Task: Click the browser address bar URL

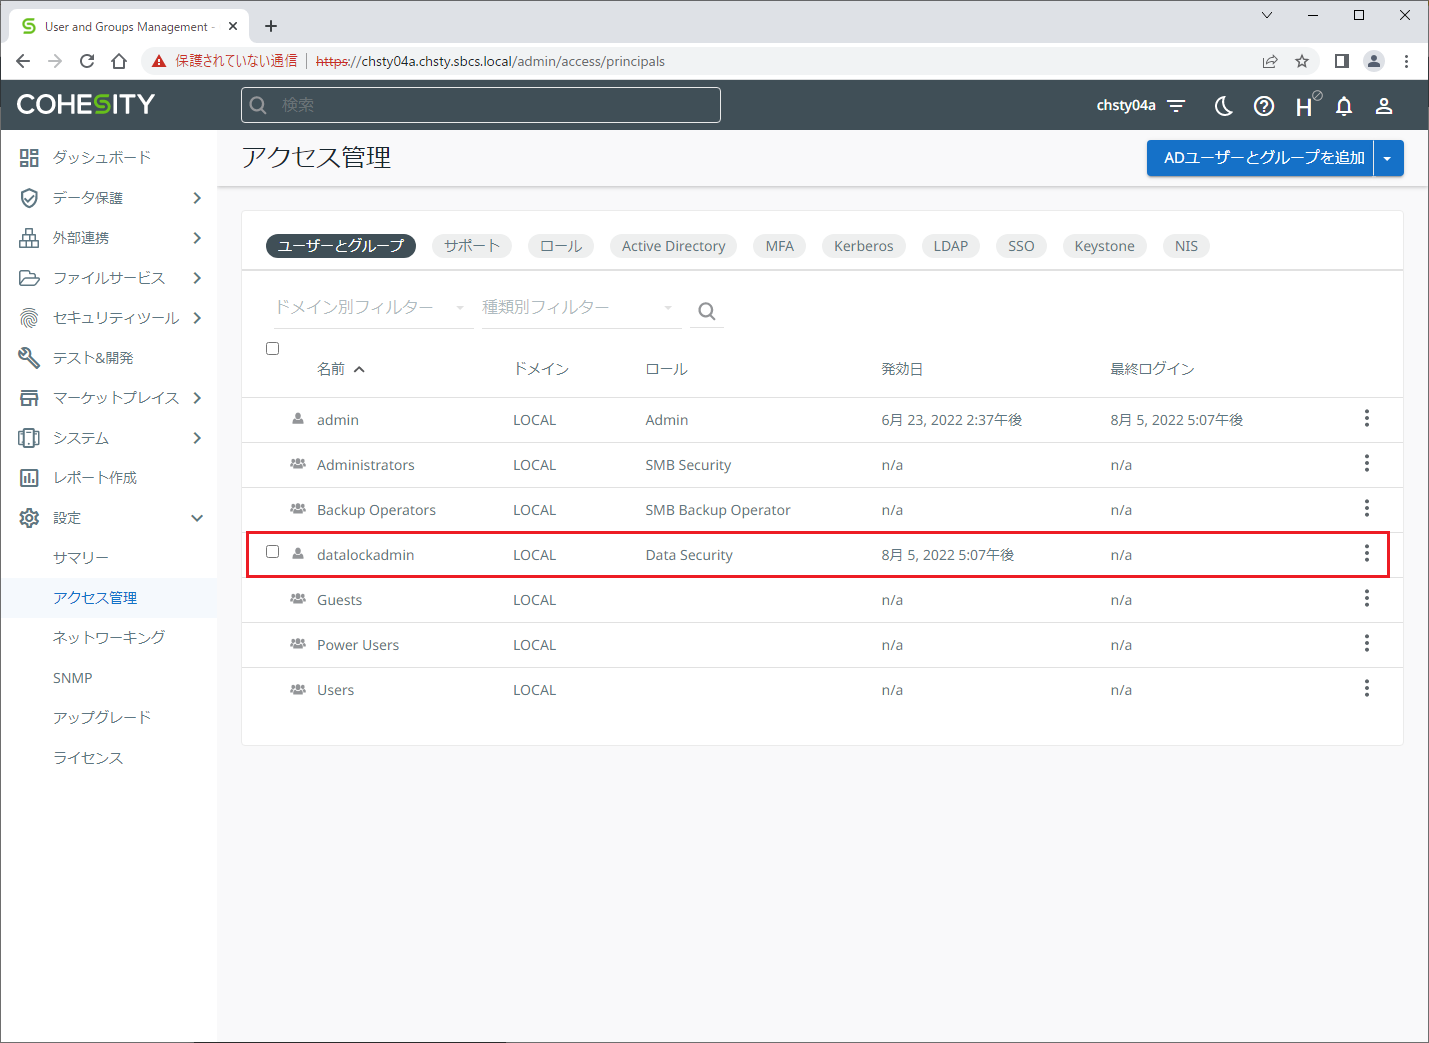Action: coord(490,61)
